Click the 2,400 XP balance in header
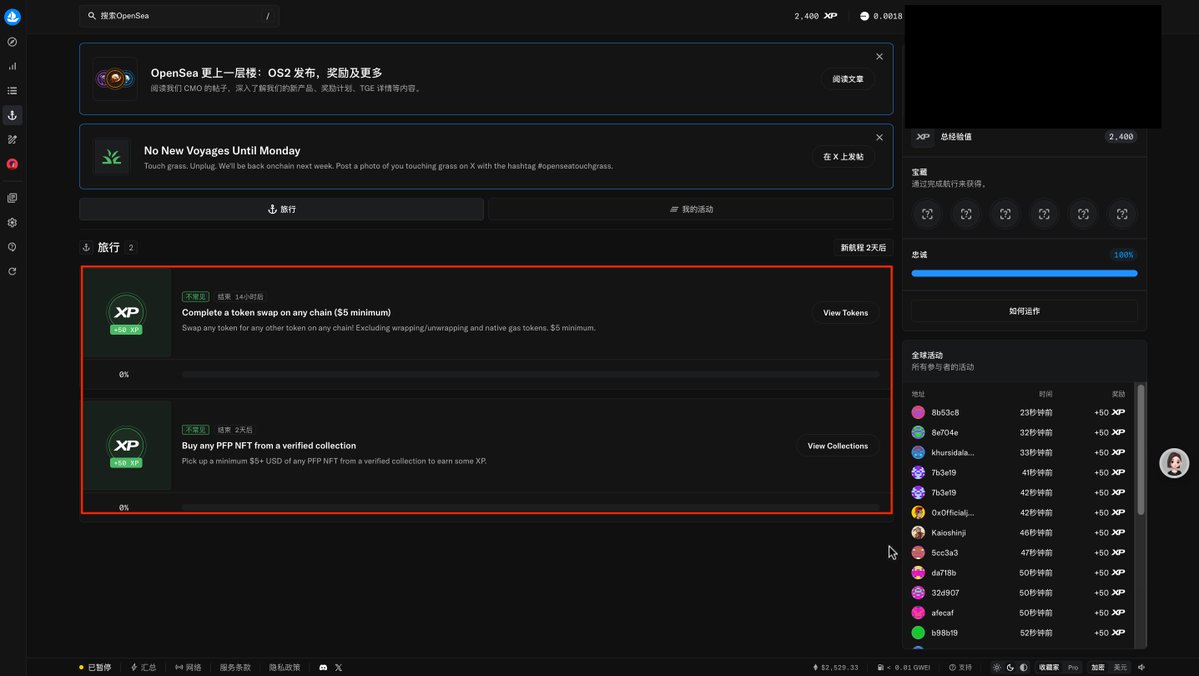 (815, 16)
